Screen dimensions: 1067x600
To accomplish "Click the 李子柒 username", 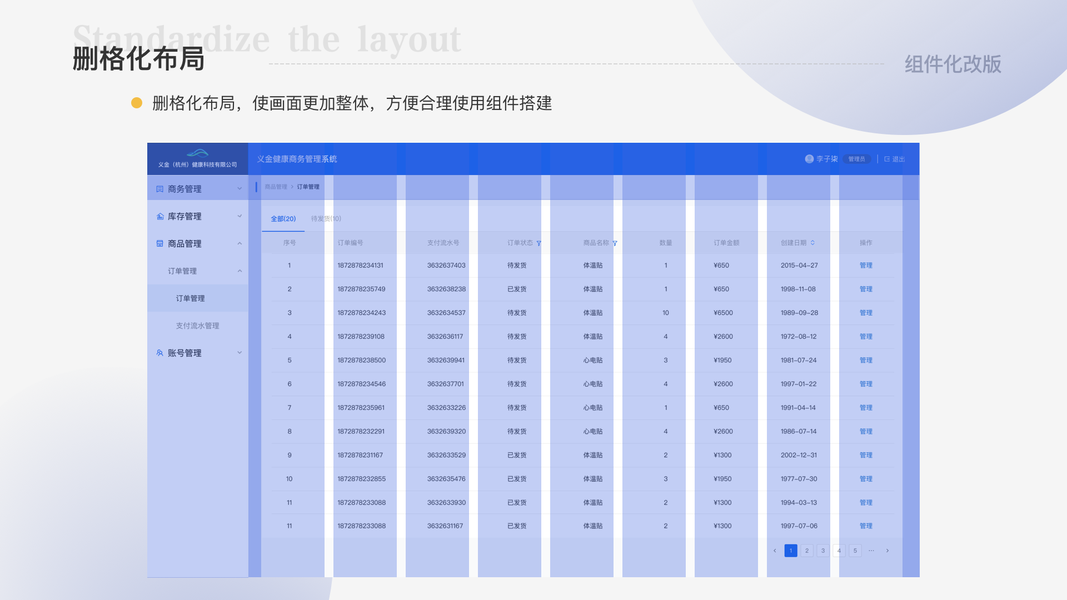I will (x=827, y=159).
